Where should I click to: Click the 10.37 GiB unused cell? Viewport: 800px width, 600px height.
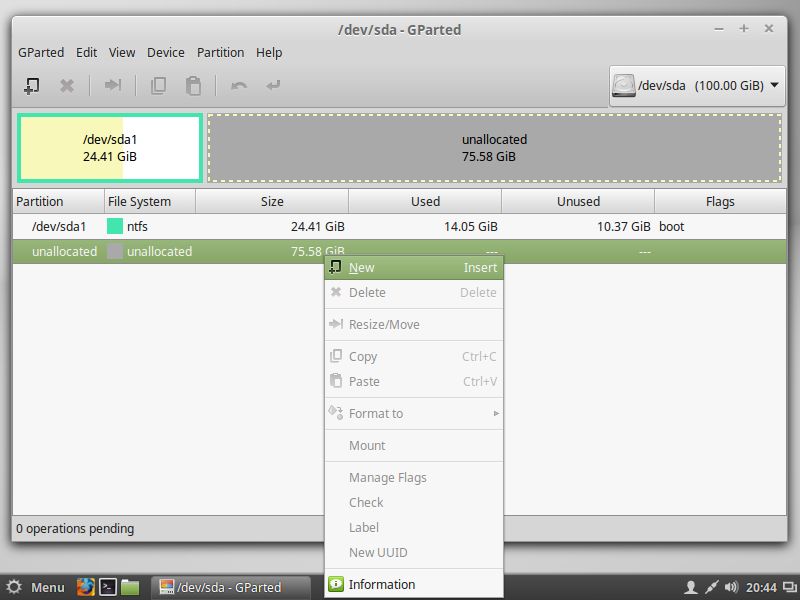(623, 227)
